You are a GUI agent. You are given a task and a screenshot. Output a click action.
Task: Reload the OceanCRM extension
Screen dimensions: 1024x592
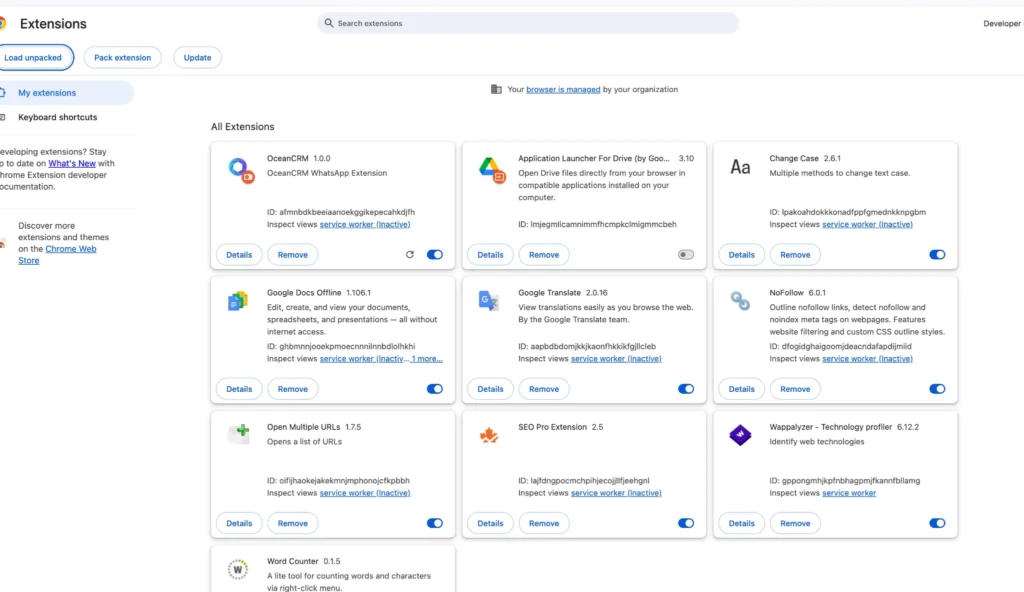409,254
